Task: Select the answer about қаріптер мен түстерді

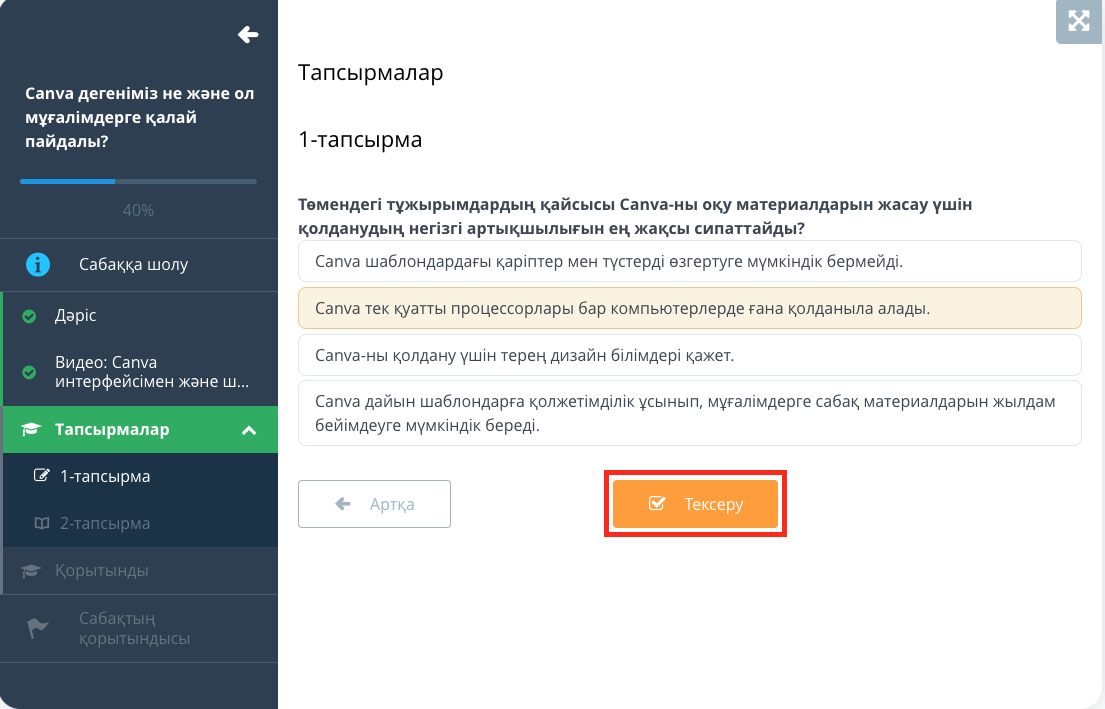Action: click(689, 261)
